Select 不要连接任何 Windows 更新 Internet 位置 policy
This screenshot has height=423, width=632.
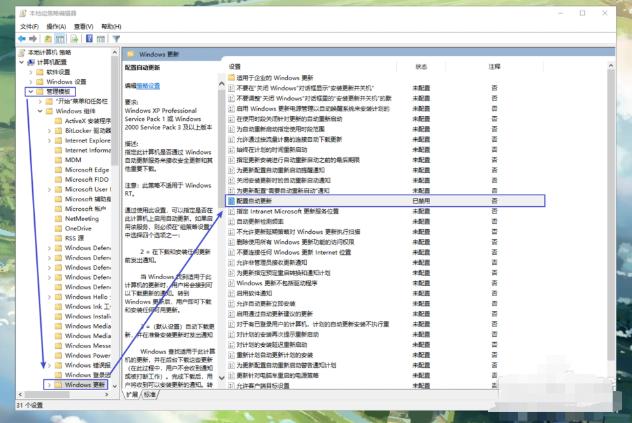pyautogui.click(x=294, y=252)
